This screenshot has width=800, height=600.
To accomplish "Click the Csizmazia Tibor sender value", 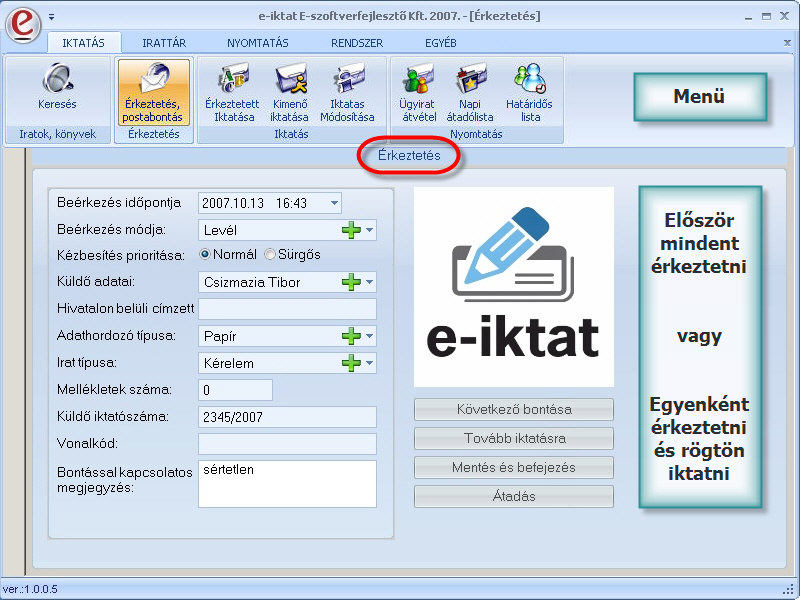I will tap(252, 283).
